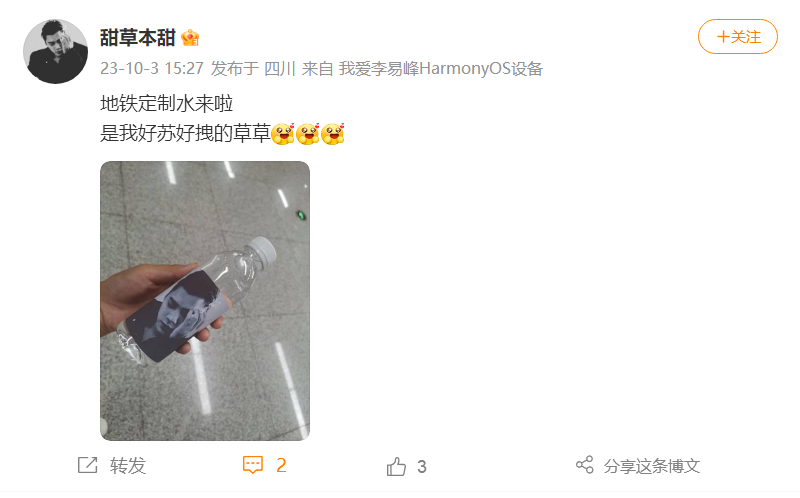
Task: Click the comment count 2
Action: tap(281, 465)
